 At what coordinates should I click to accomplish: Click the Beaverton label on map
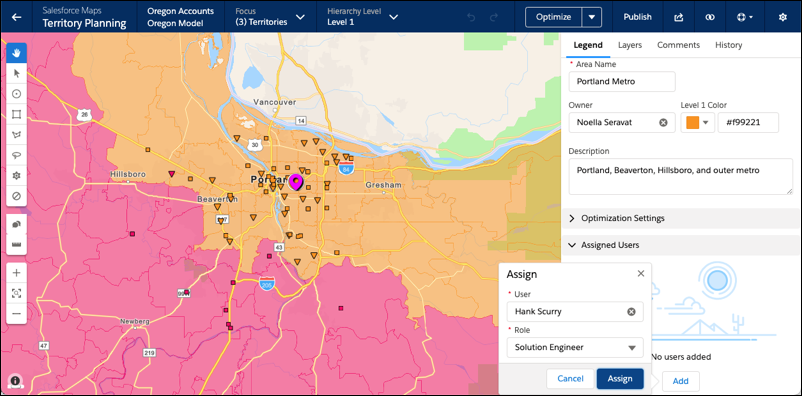[x=217, y=200]
